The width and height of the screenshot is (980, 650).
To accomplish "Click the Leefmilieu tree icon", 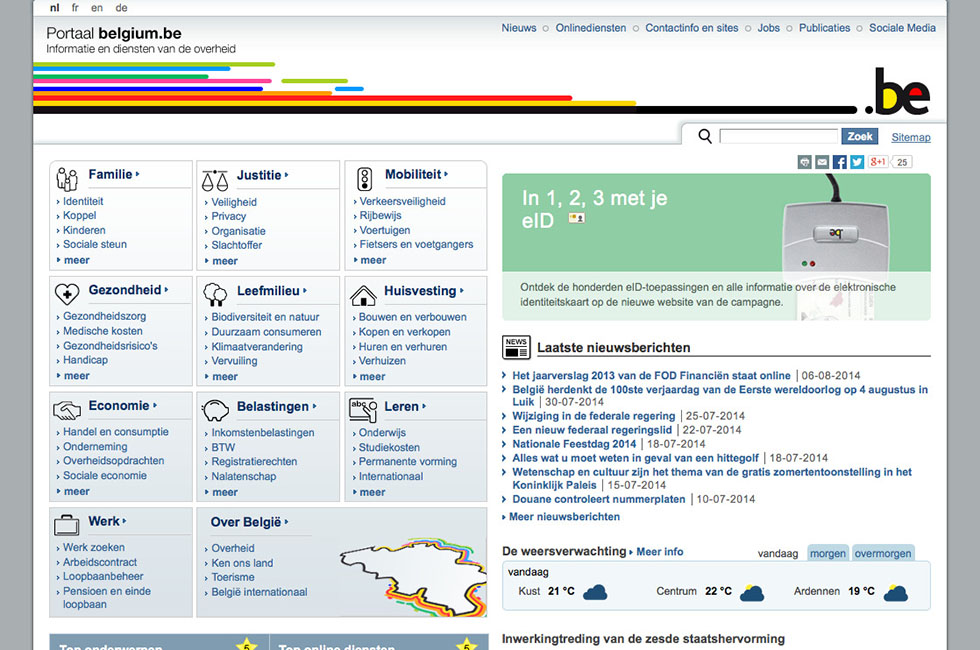I will 215,294.
